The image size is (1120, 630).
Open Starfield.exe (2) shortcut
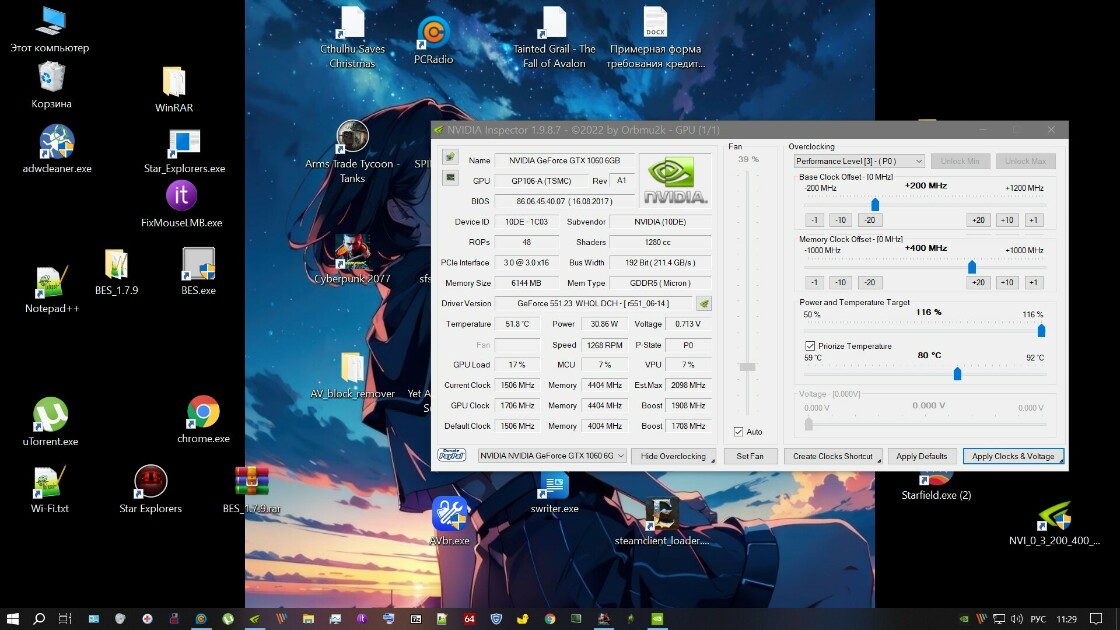(x=936, y=486)
